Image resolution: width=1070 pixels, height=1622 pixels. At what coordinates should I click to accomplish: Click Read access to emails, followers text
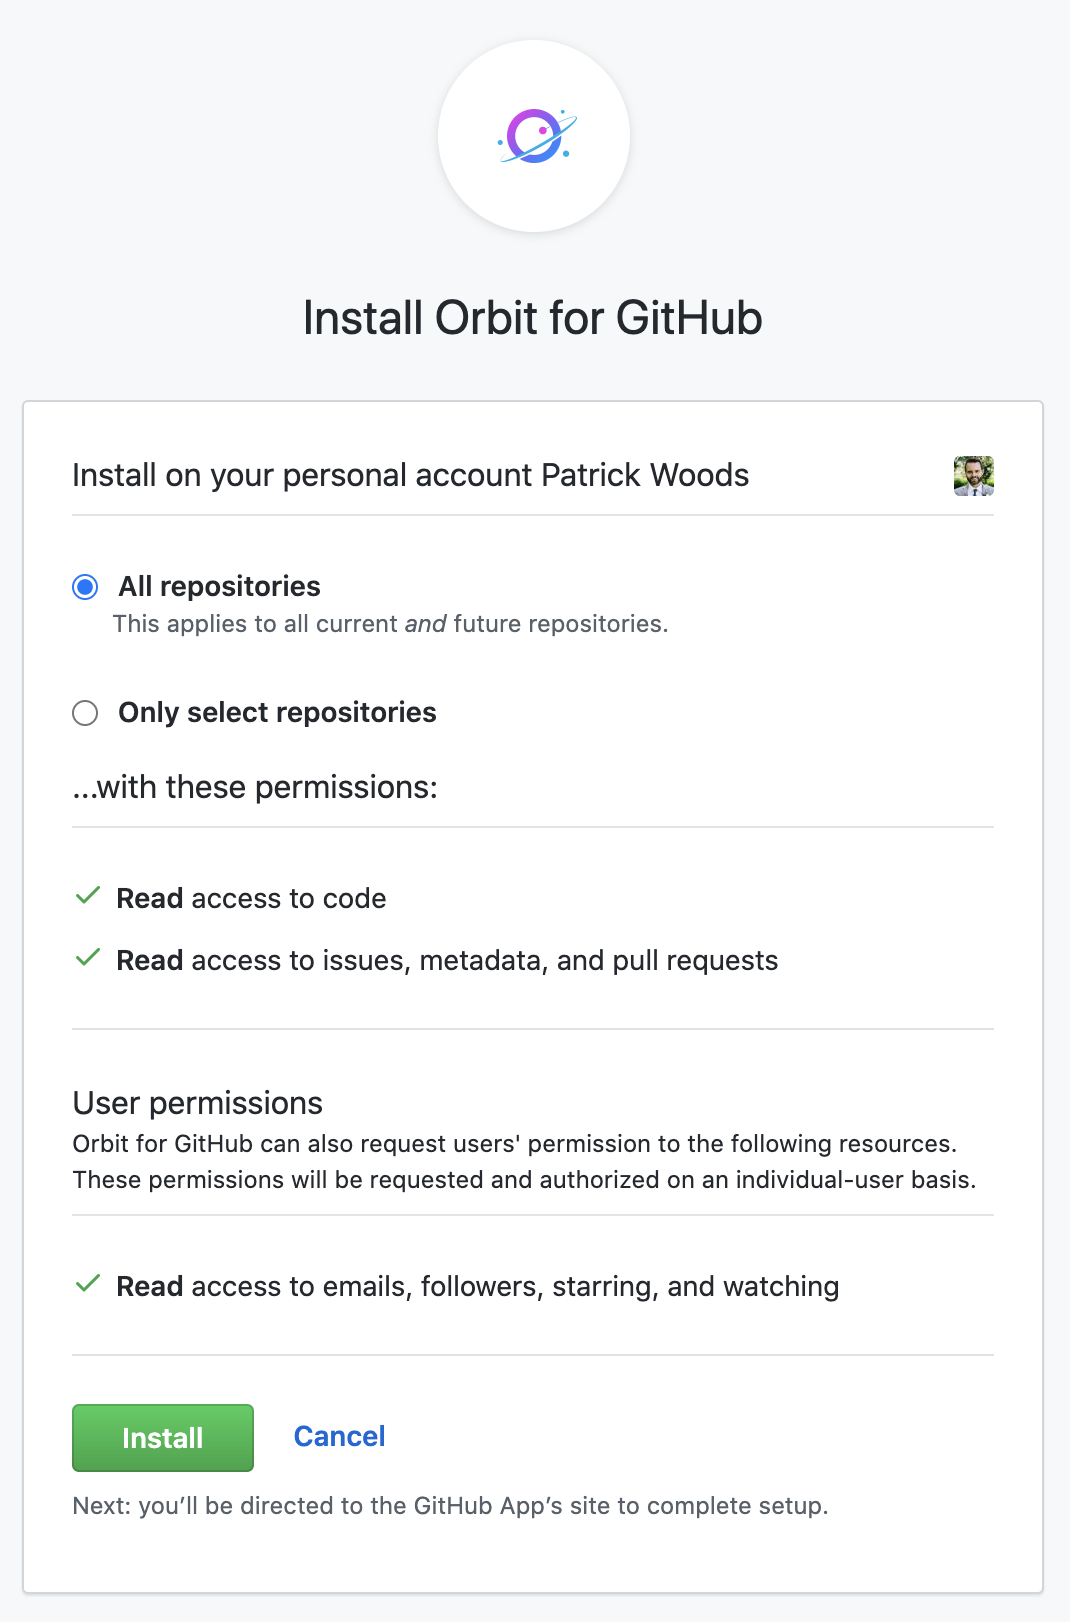pyautogui.click(x=477, y=1287)
